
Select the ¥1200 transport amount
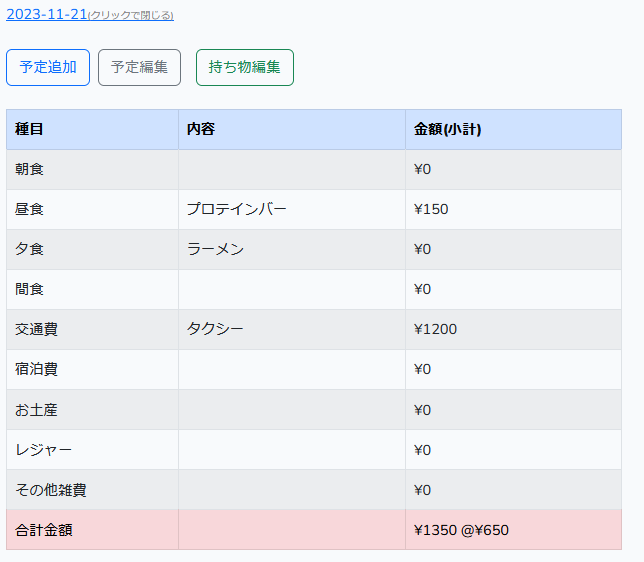pos(435,329)
